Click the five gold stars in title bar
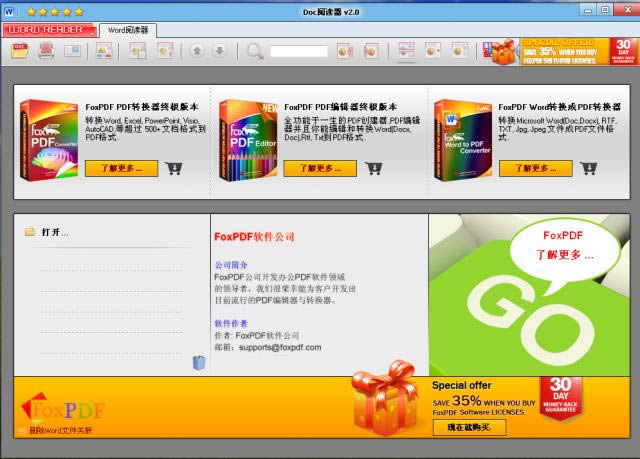This screenshot has width=640, height=459. [x=55, y=12]
